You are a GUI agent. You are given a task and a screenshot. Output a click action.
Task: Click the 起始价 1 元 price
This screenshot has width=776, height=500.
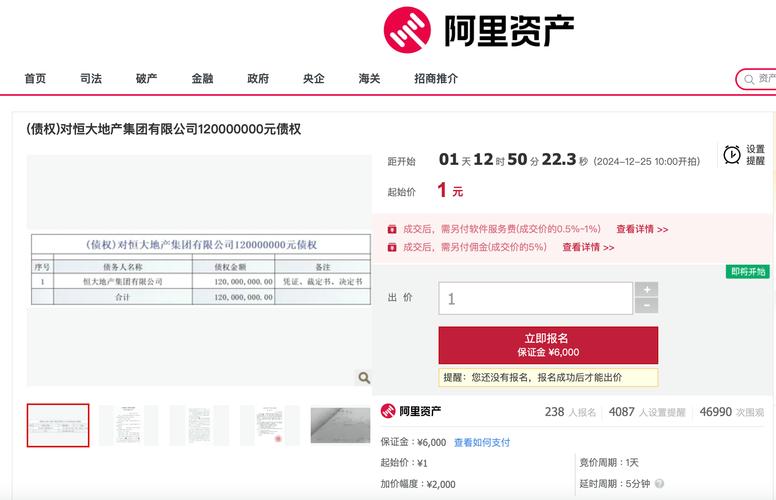click(450, 190)
